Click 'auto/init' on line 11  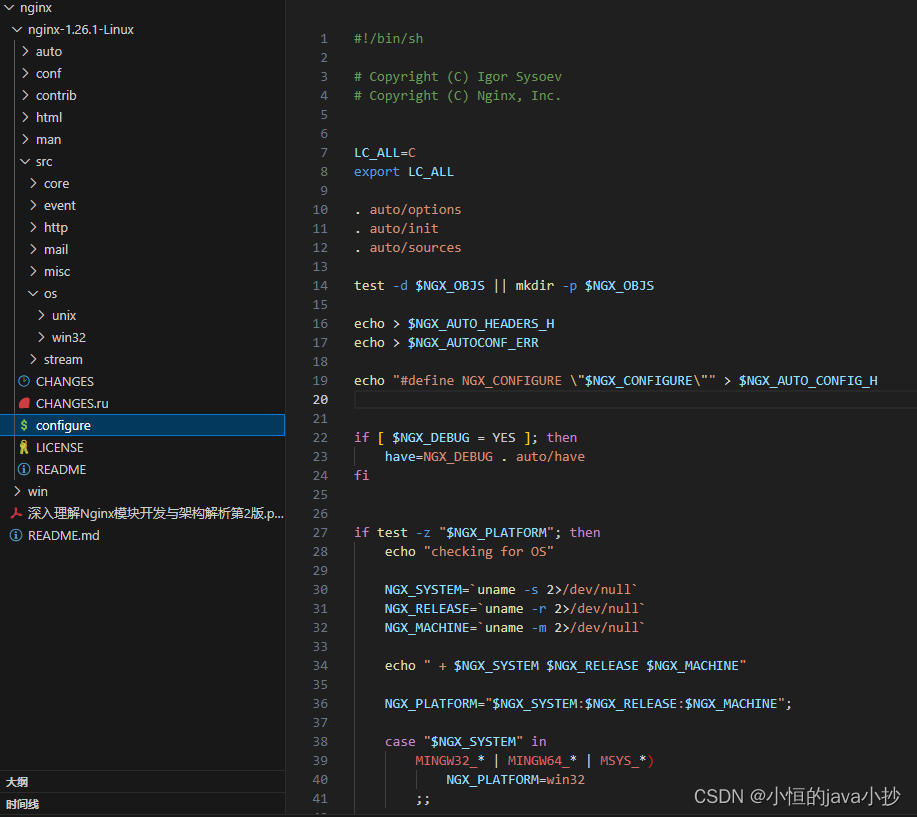point(404,229)
